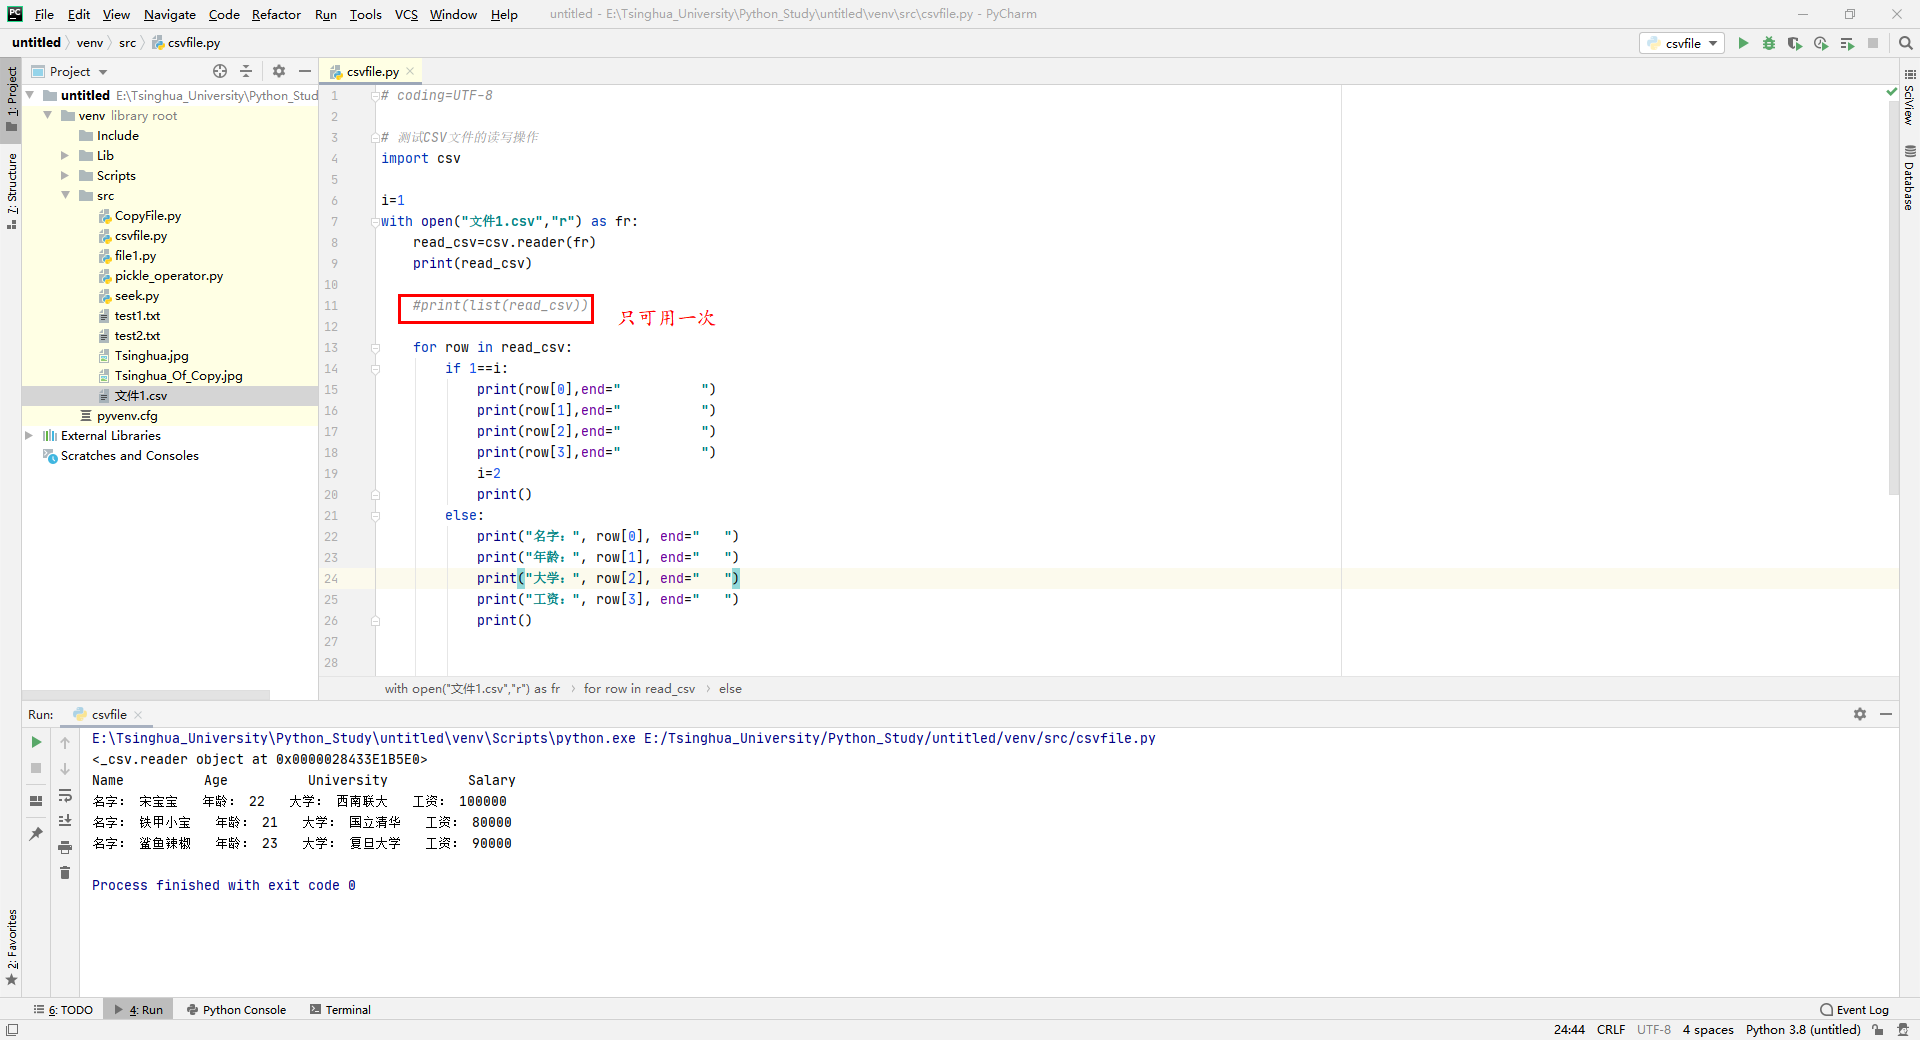Toggle scroll to end in the Run console
The image size is (1920, 1040).
[65, 820]
